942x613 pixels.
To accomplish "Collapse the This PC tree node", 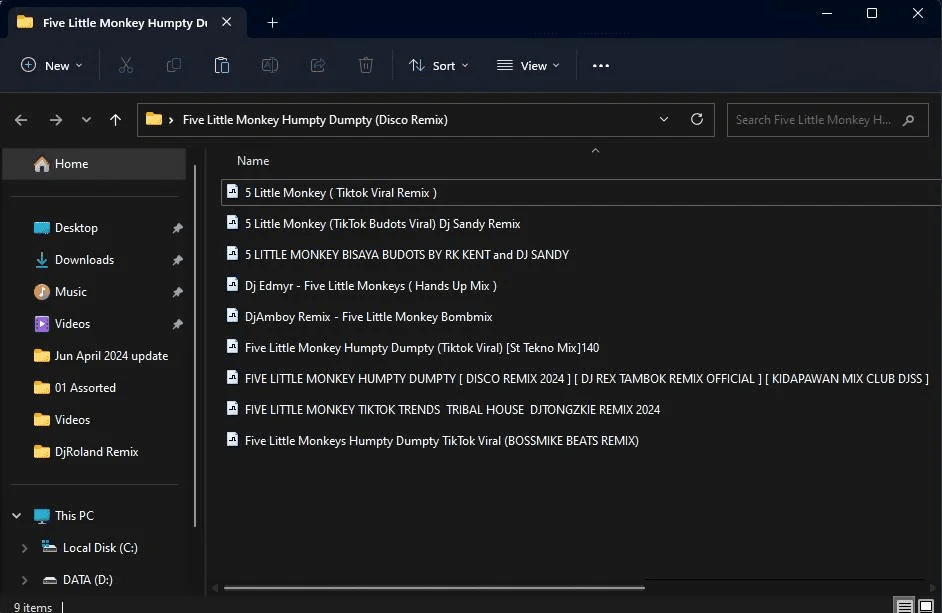I will coord(17,516).
